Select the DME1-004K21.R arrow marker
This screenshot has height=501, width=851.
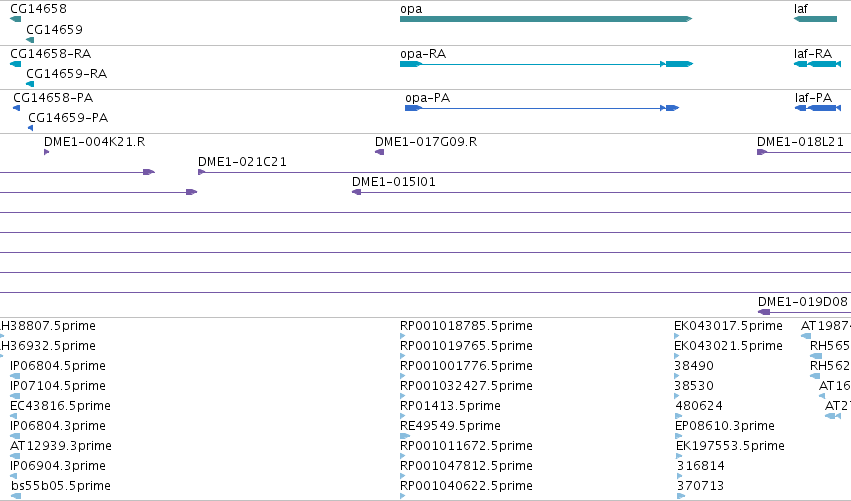(x=47, y=152)
